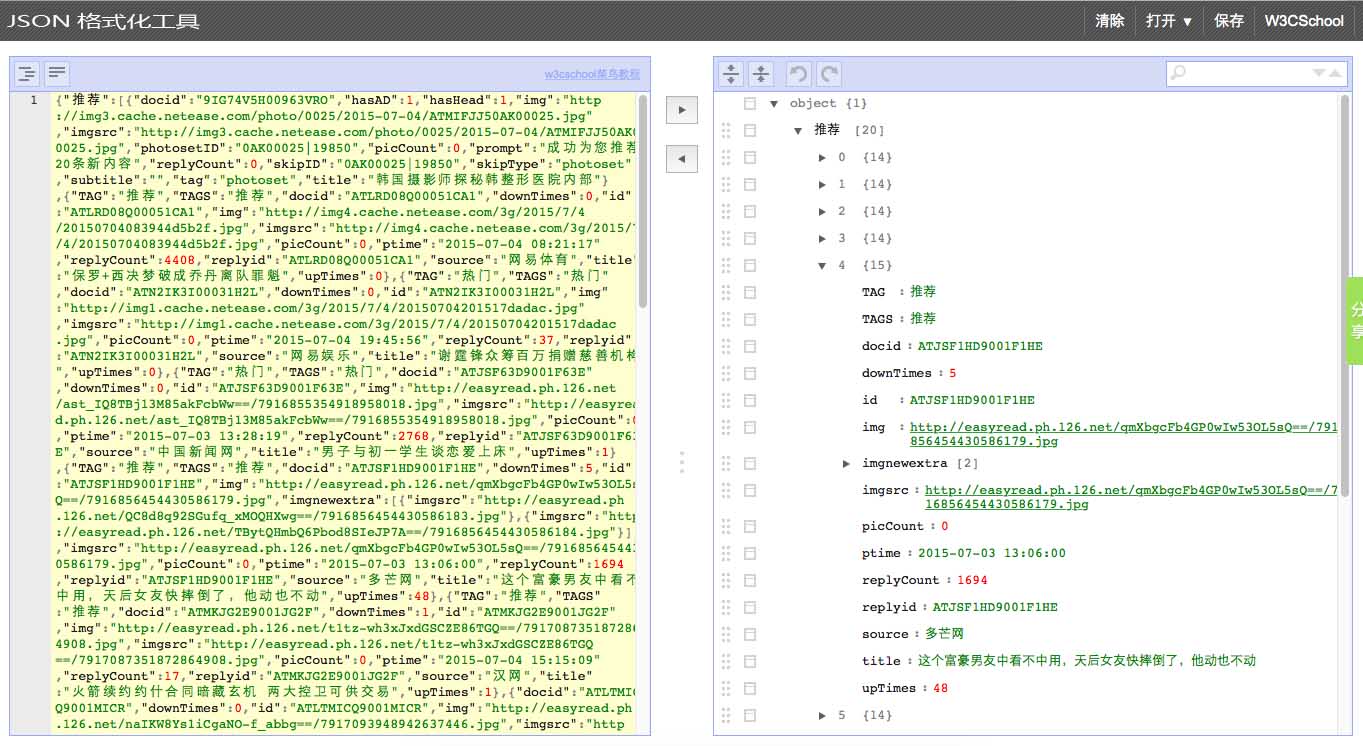1363x746 pixels.
Task: Grab the drag handle of TAGS row
Action: coord(726,319)
